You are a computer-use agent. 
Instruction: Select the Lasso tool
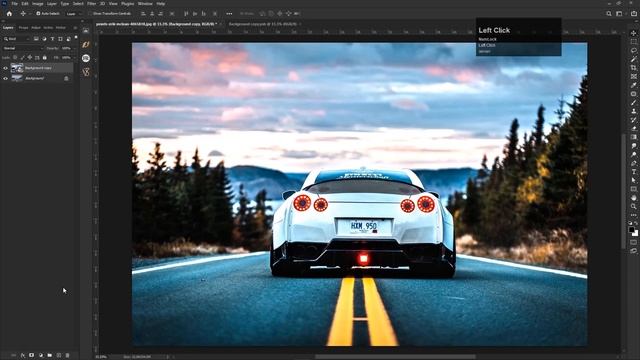click(x=633, y=50)
